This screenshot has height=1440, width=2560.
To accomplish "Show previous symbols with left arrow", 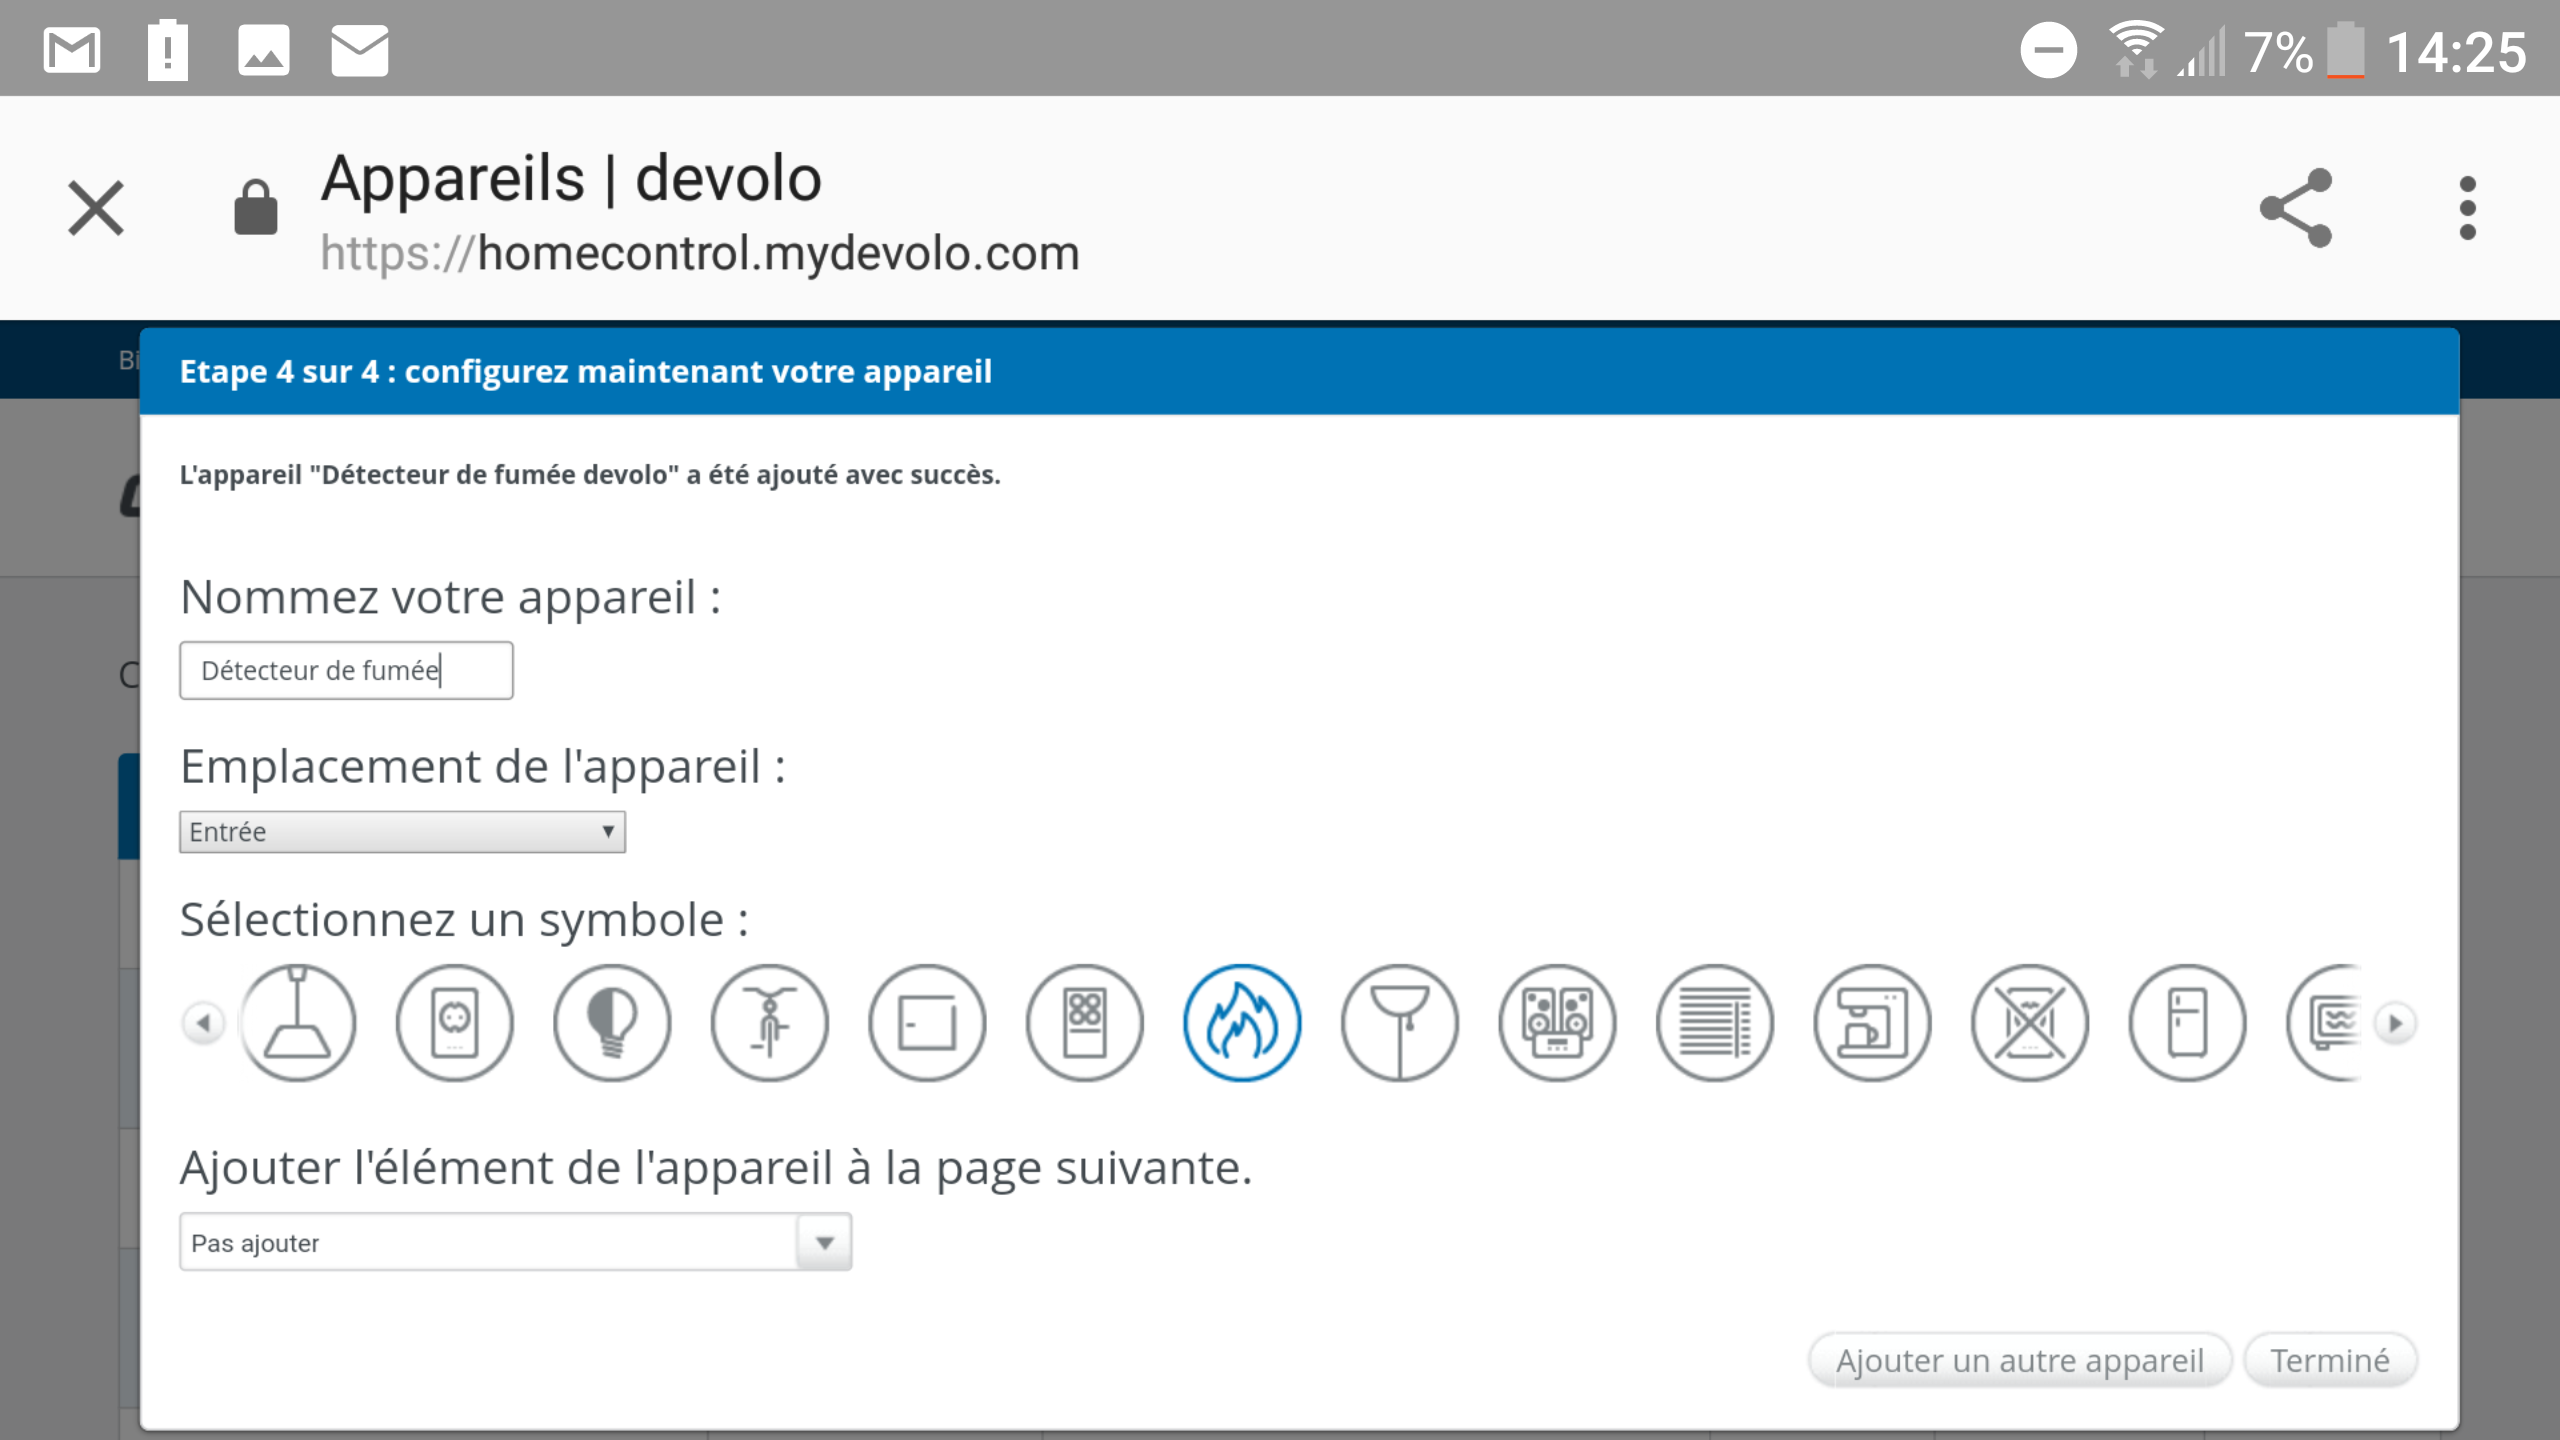I will (x=204, y=1023).
